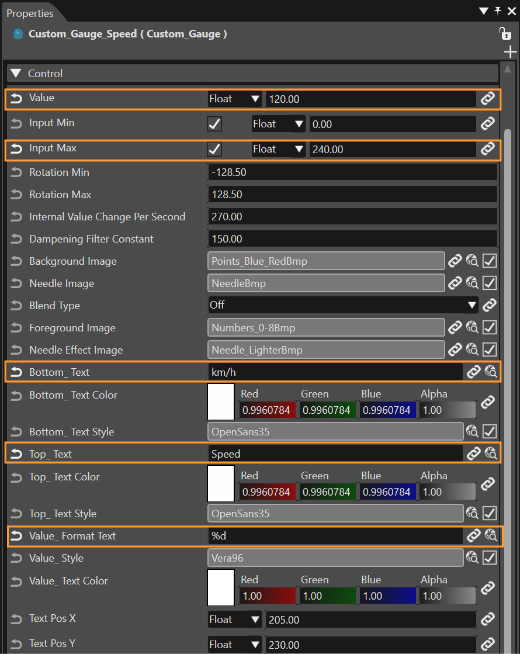Reset the Top_ Text property value

(16, 453)
